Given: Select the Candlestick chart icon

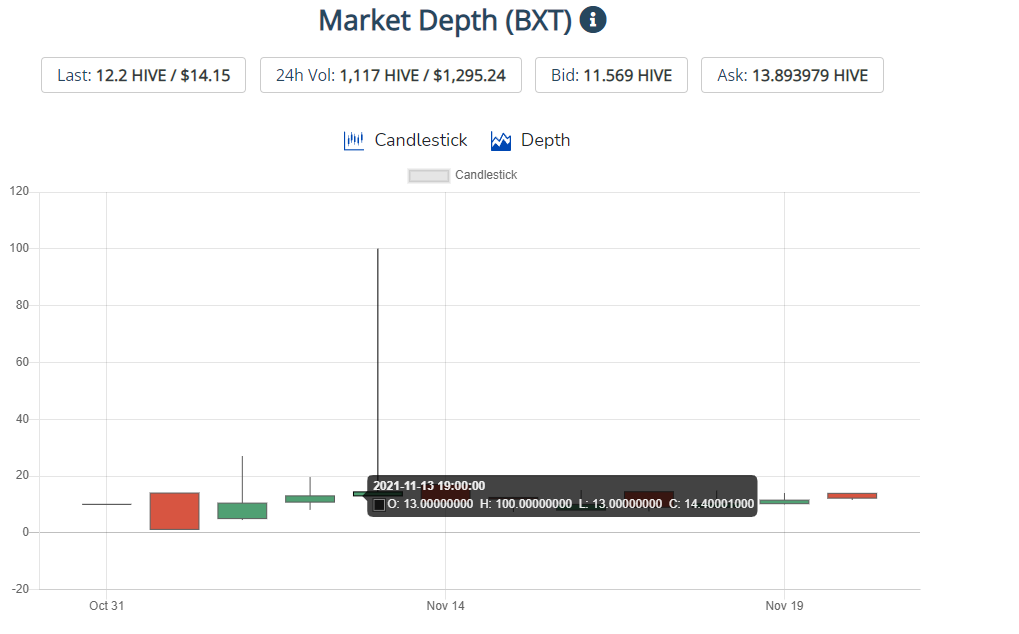Looking at the screenshot, I should tap(354, 140).
